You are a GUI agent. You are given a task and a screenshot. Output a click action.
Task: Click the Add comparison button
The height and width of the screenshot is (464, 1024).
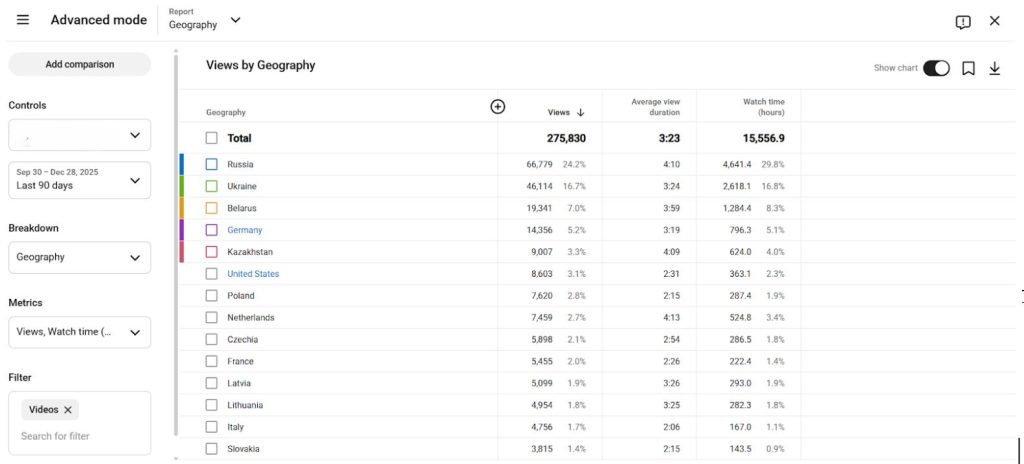point(80,64)
